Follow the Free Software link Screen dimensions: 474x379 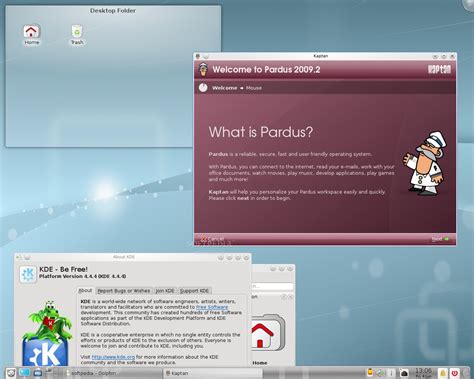pos(212,307)
